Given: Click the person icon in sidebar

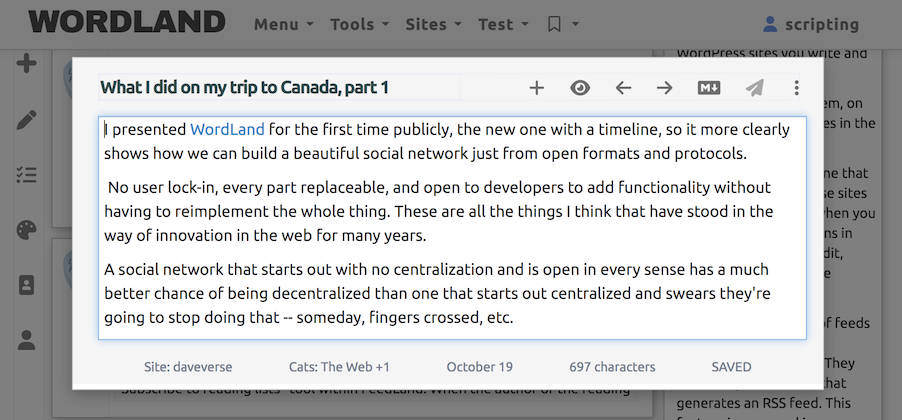Looking at the screenshot, I should pos(27,340).
